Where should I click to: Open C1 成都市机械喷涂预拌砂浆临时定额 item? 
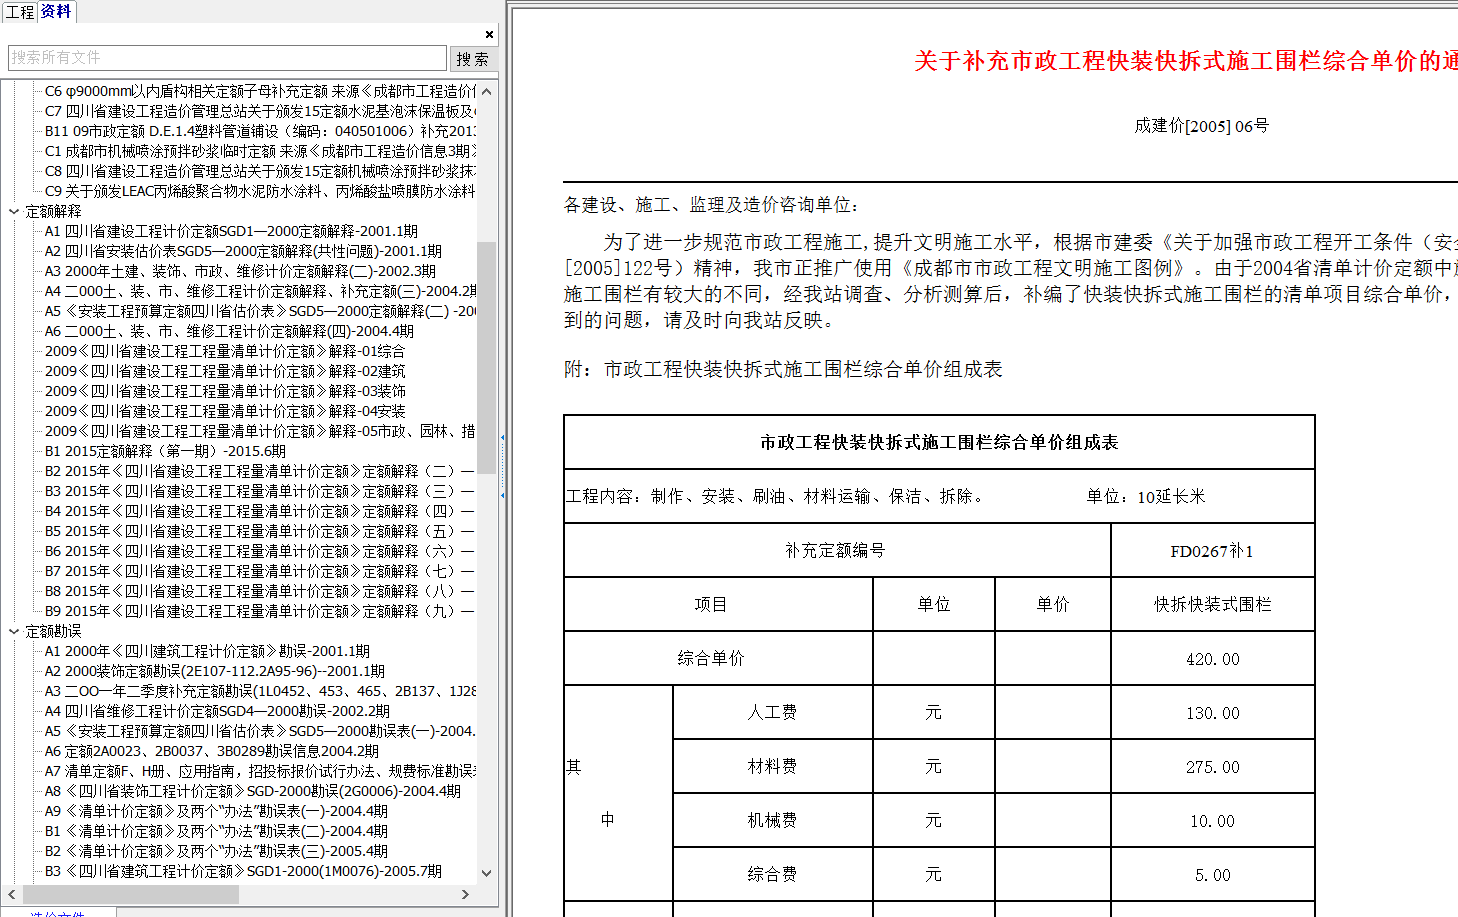coord(260,151)
